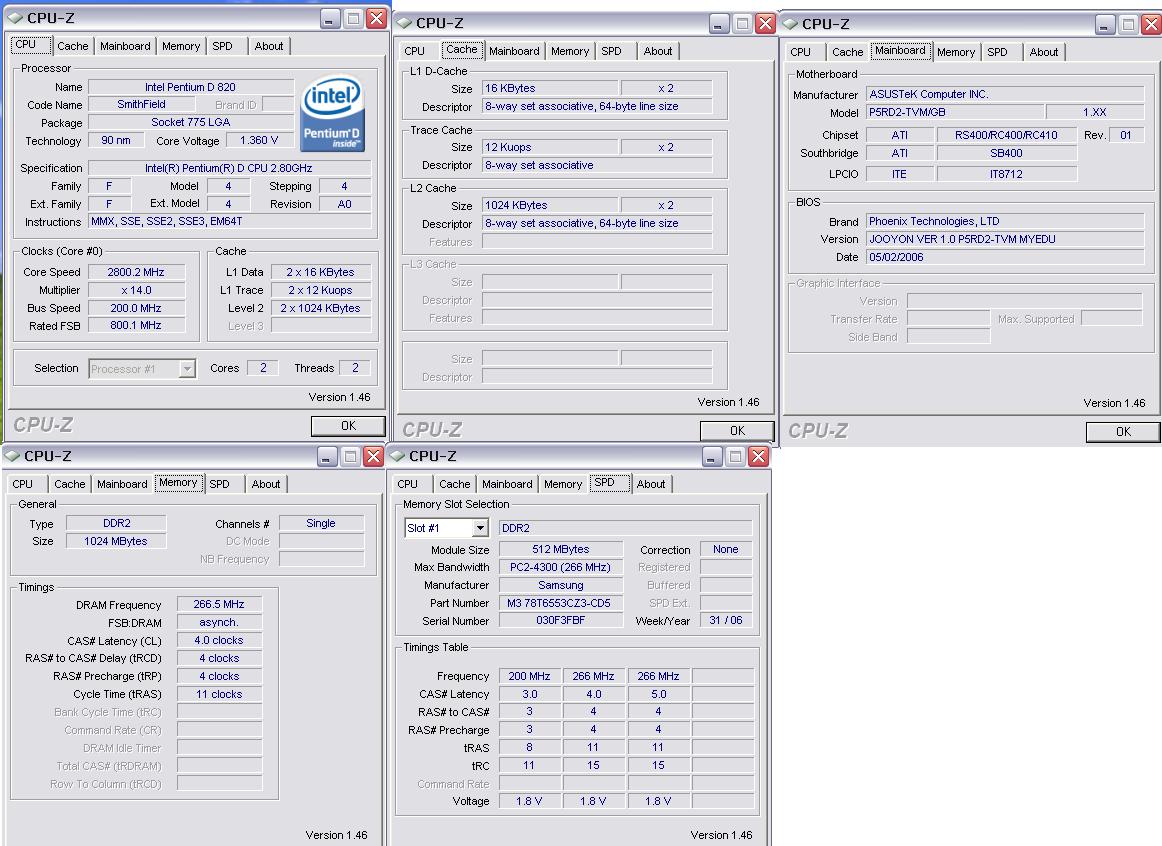The height and width of the screenshot is (846, 1162).
Task: Switch to CPU tab in the Timings window
Action: coord(23,484)
